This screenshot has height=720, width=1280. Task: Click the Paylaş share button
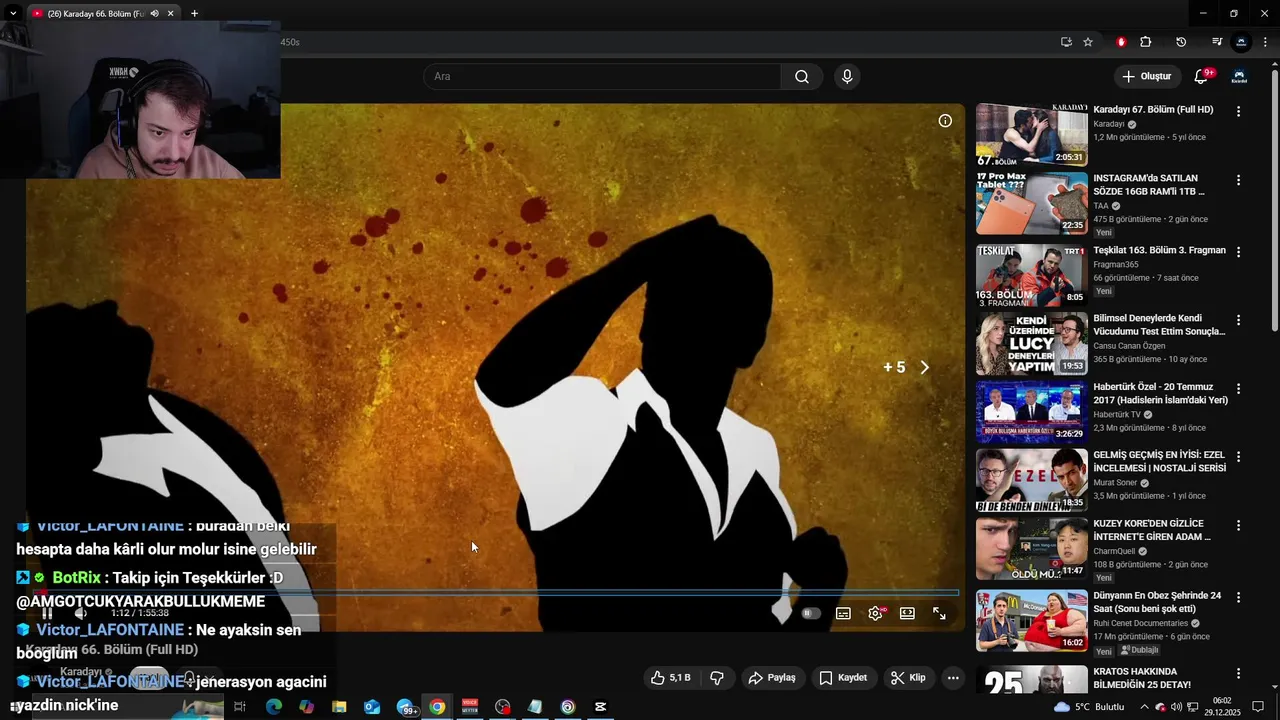(x=772, y=678)
